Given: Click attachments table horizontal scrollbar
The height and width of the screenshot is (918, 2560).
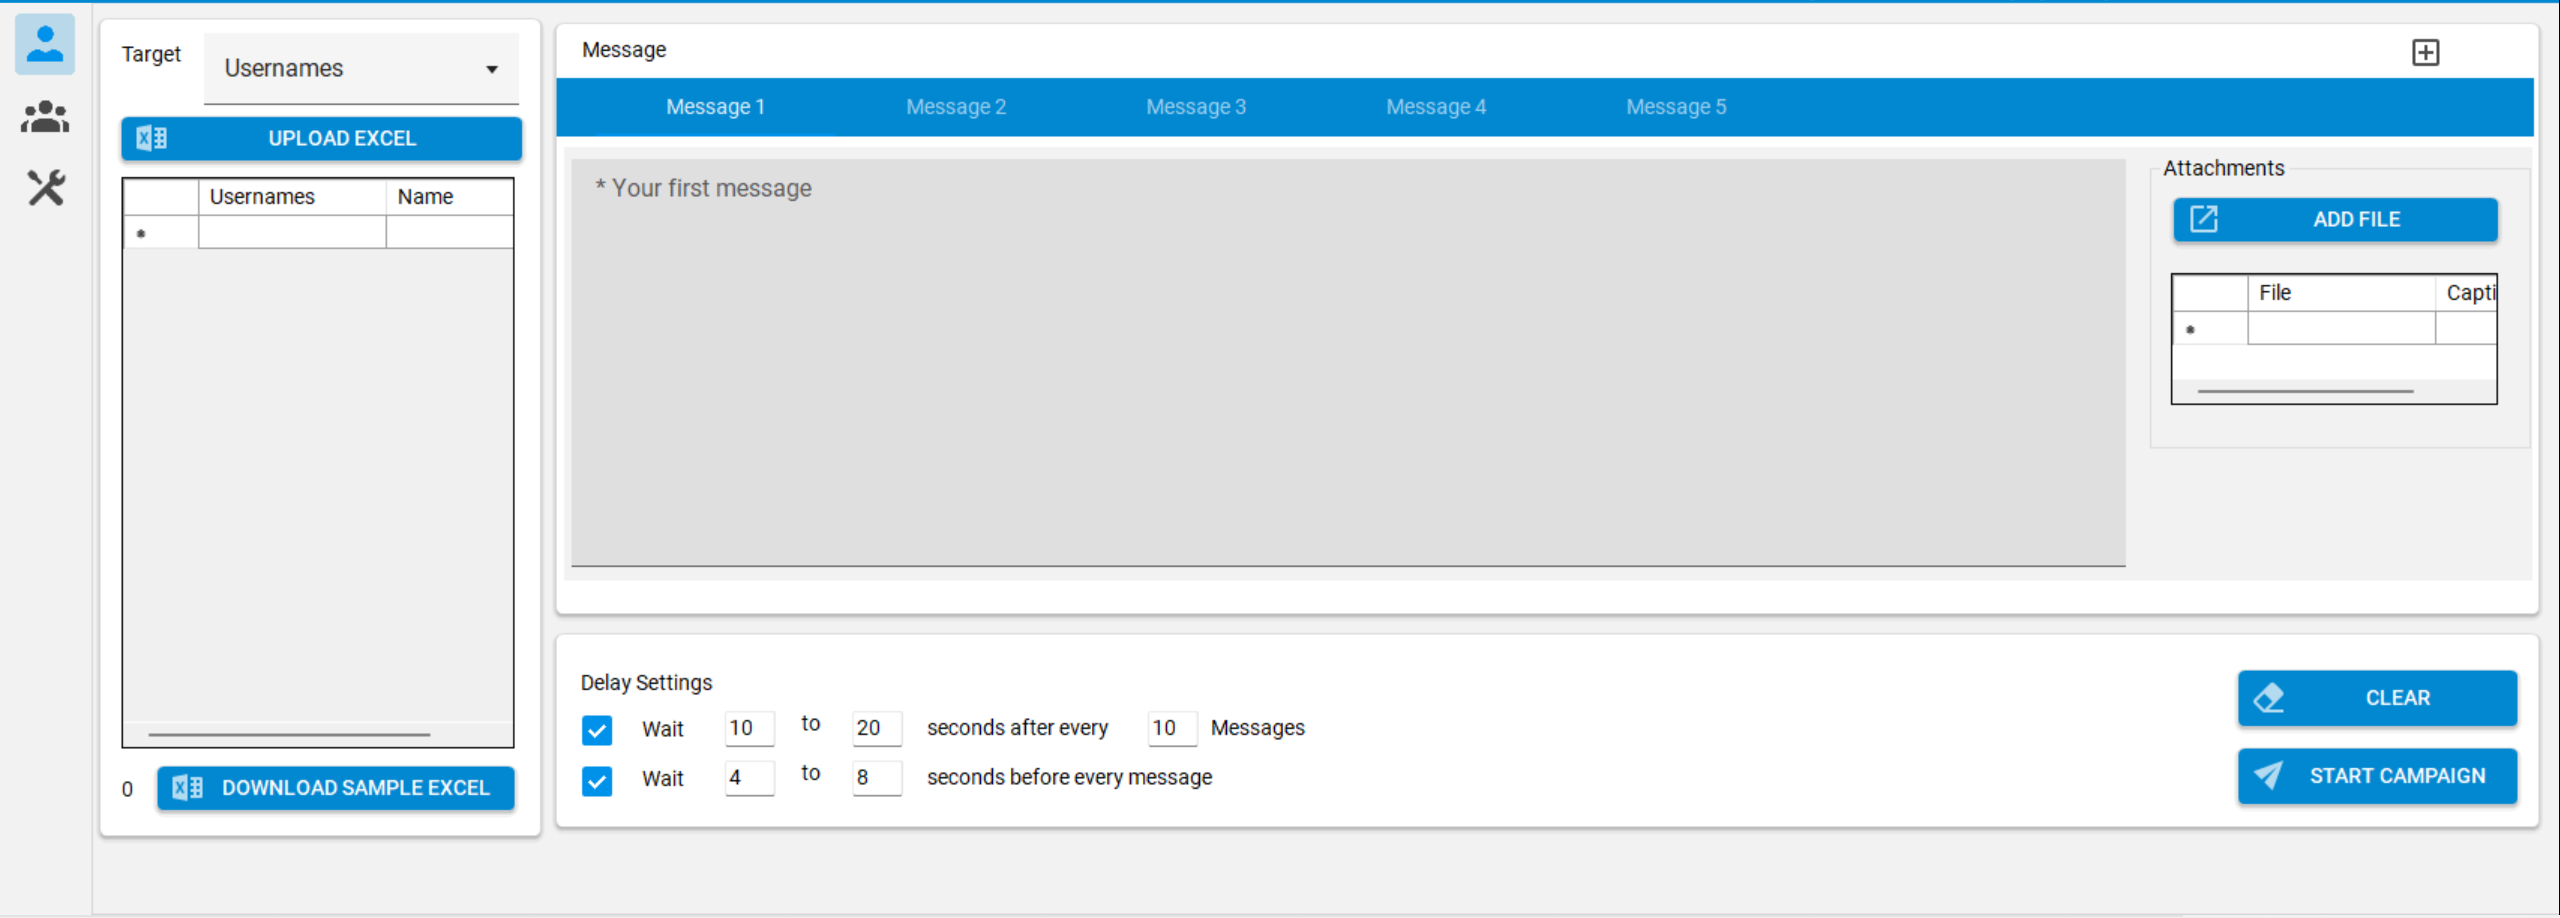Looking at the screenshot, I should click(x=2305, y=391).
